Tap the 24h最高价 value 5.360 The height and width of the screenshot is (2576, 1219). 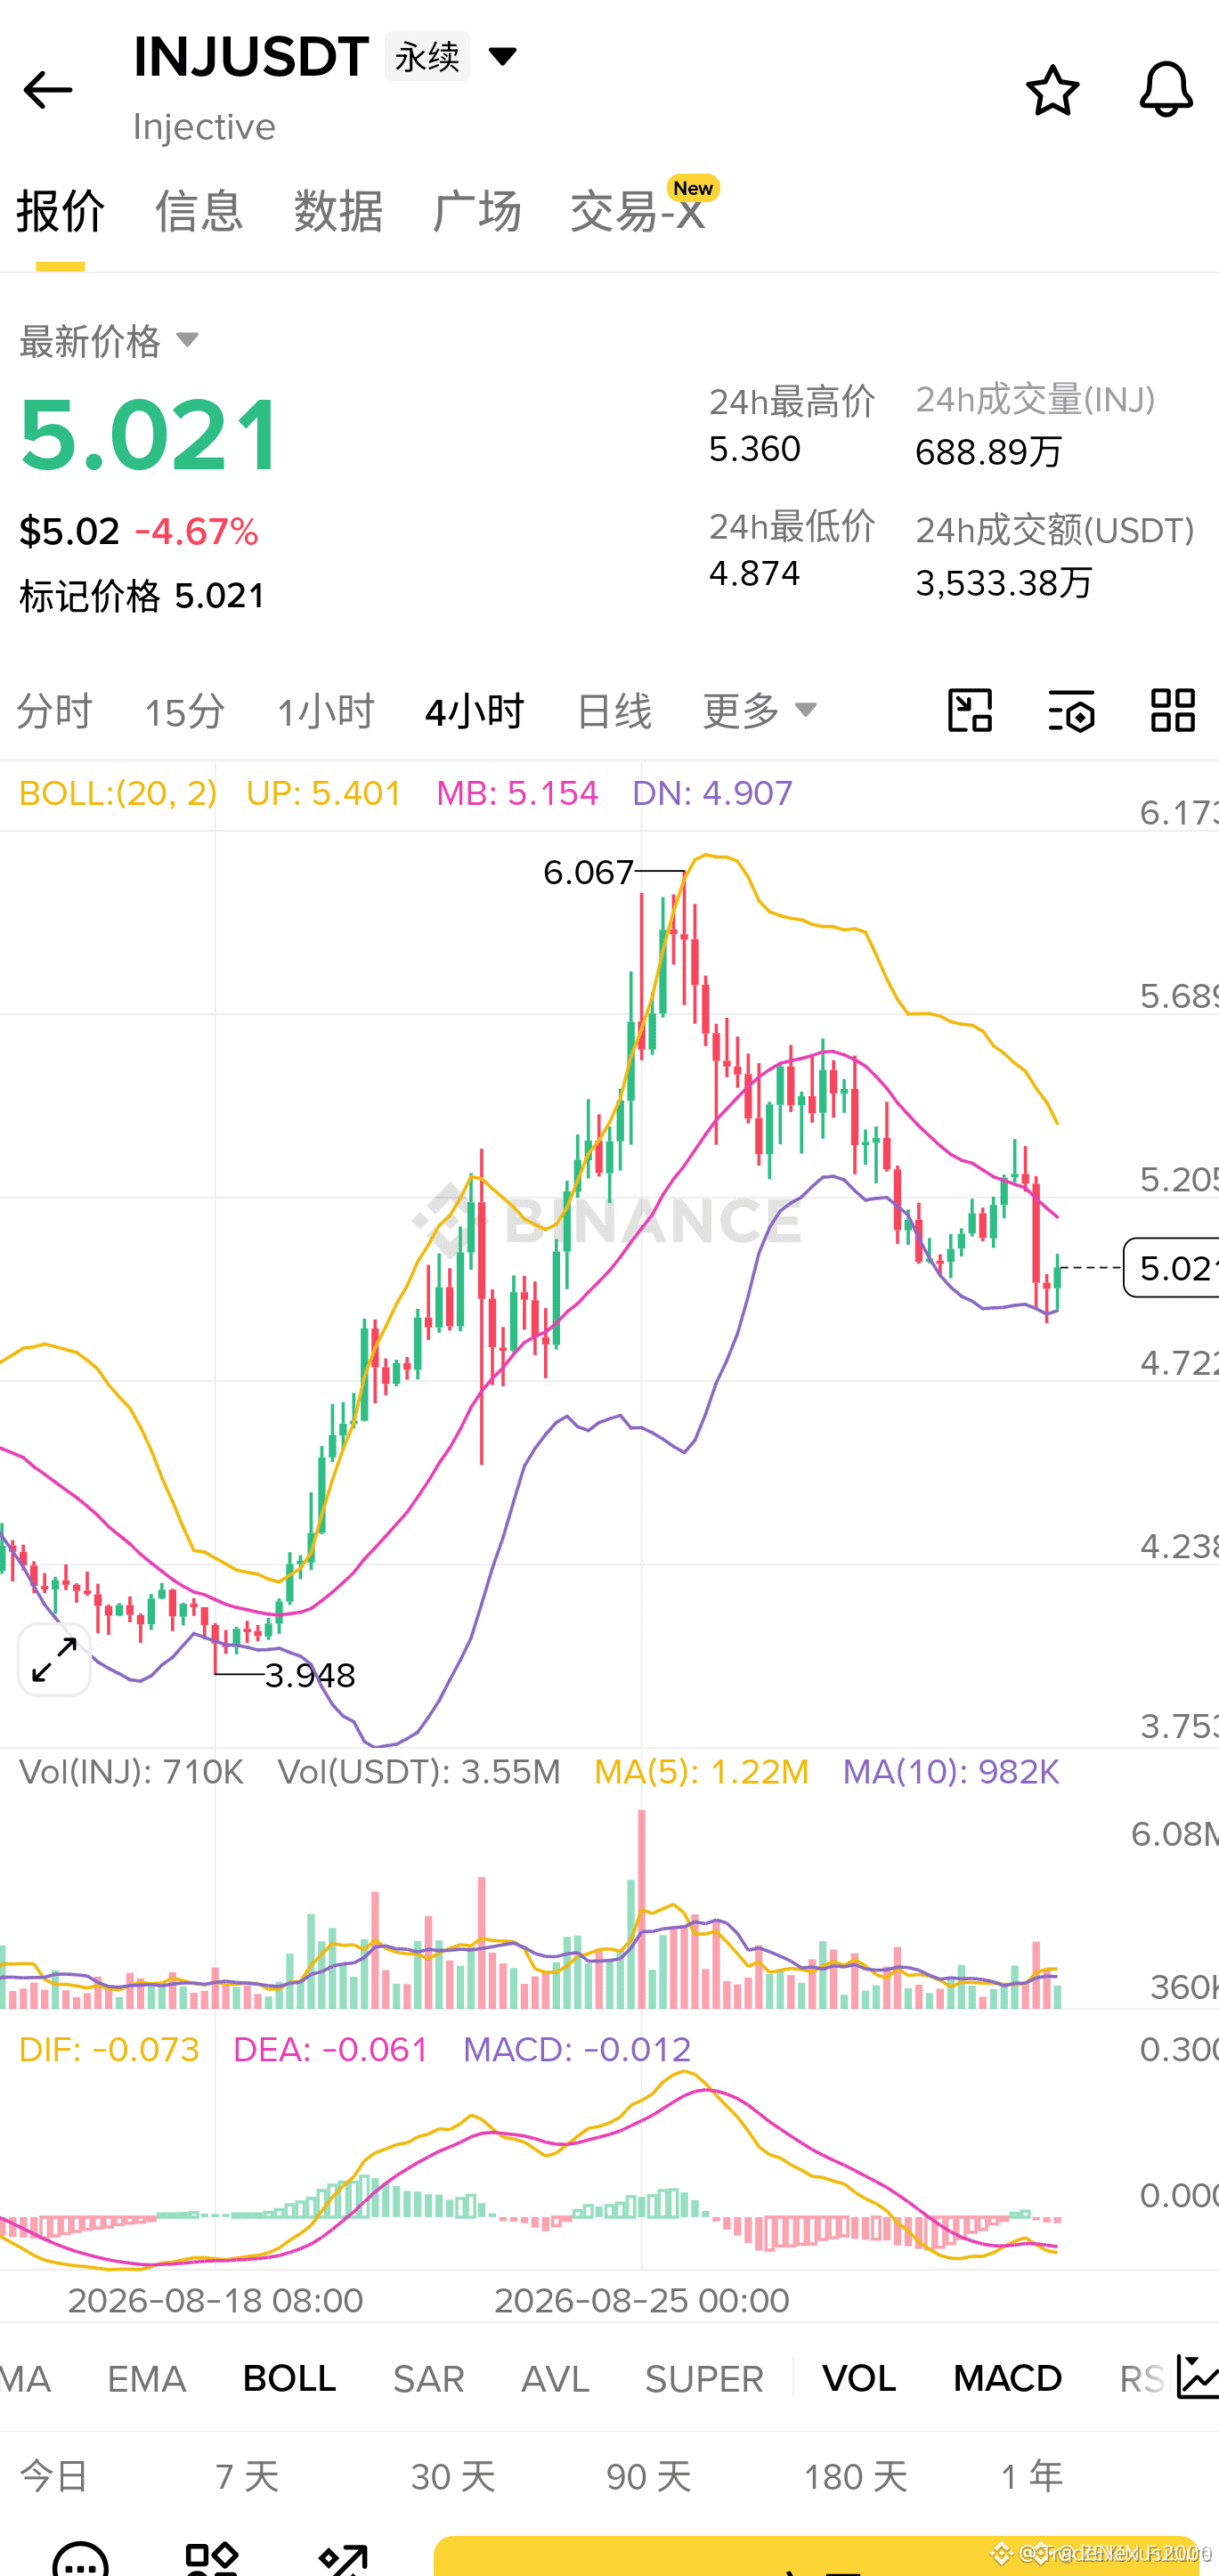point(755,449)
